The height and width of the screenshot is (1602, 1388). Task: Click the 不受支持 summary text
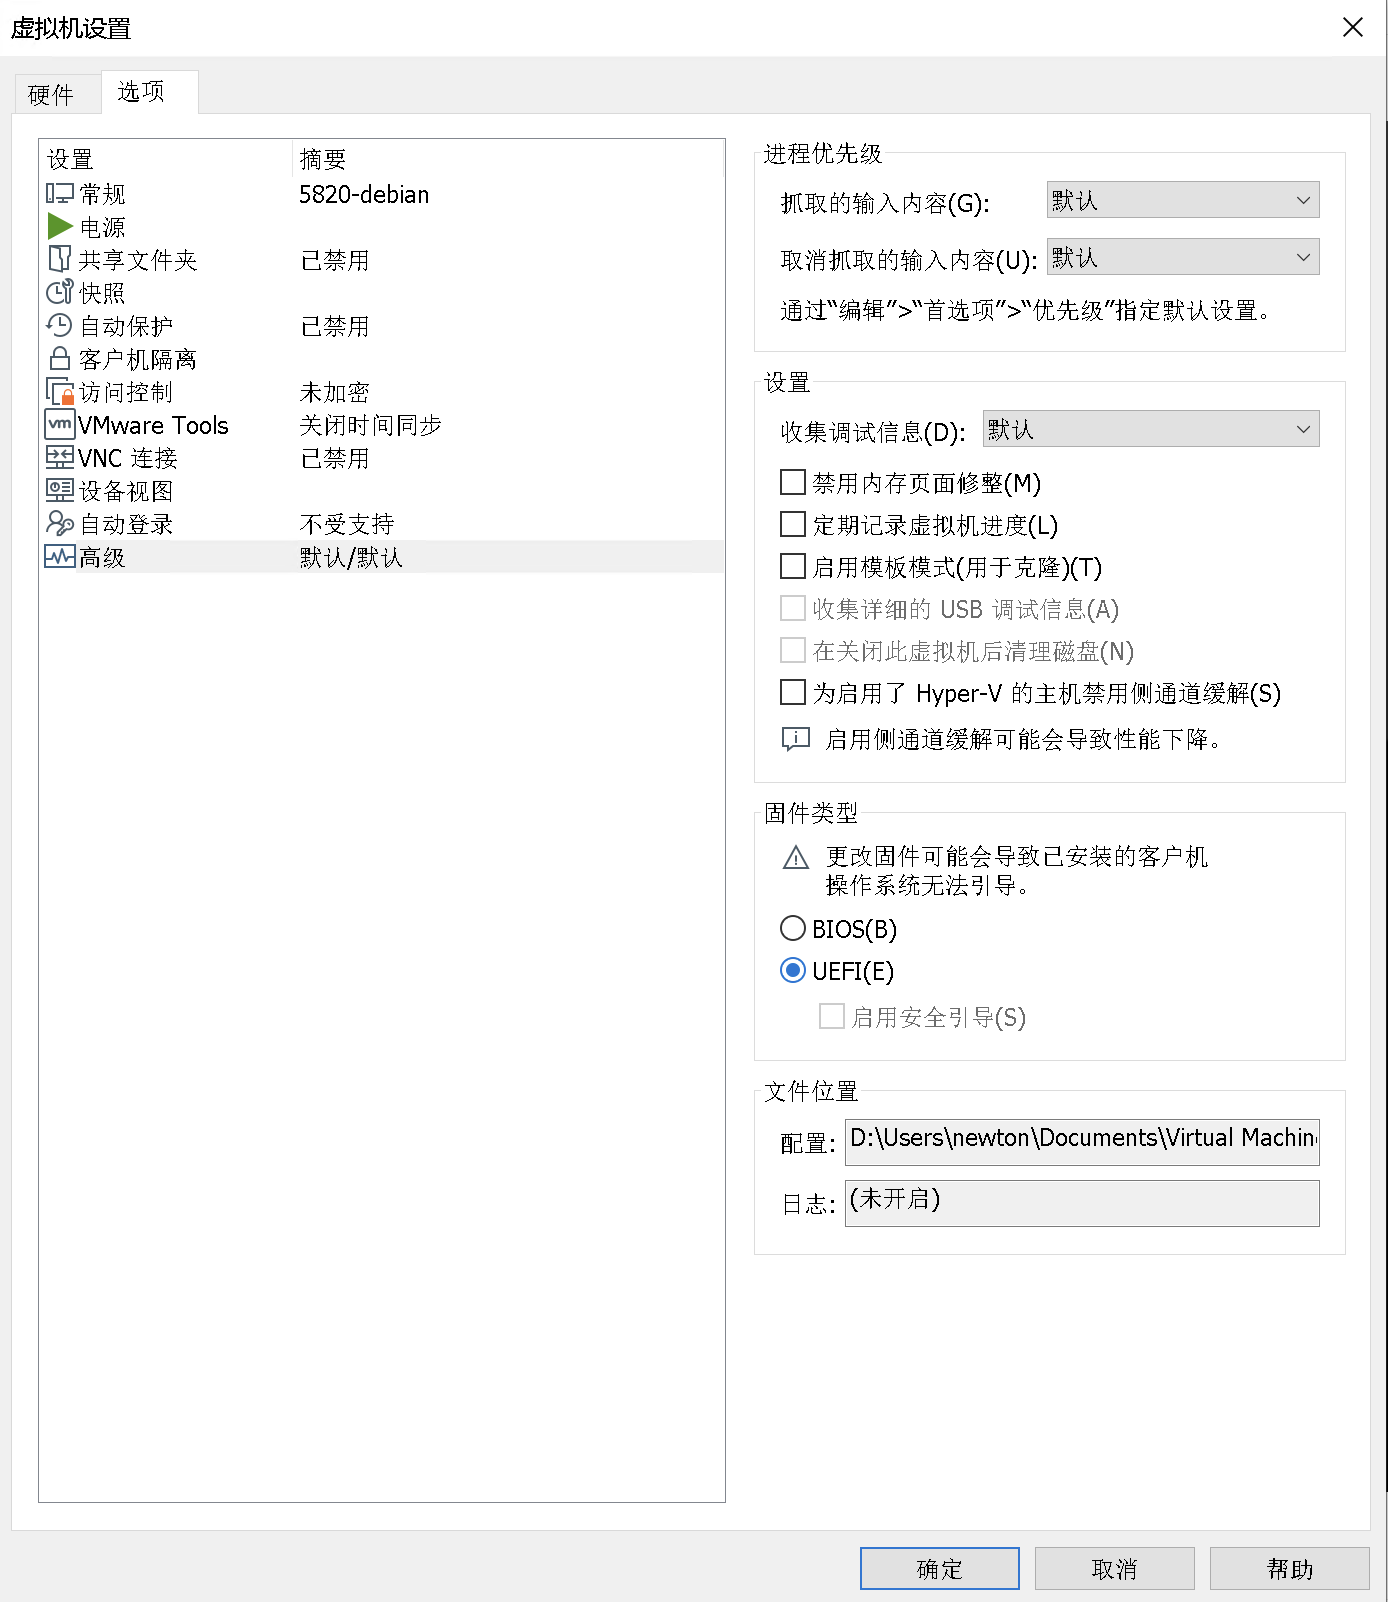[347, 524]
